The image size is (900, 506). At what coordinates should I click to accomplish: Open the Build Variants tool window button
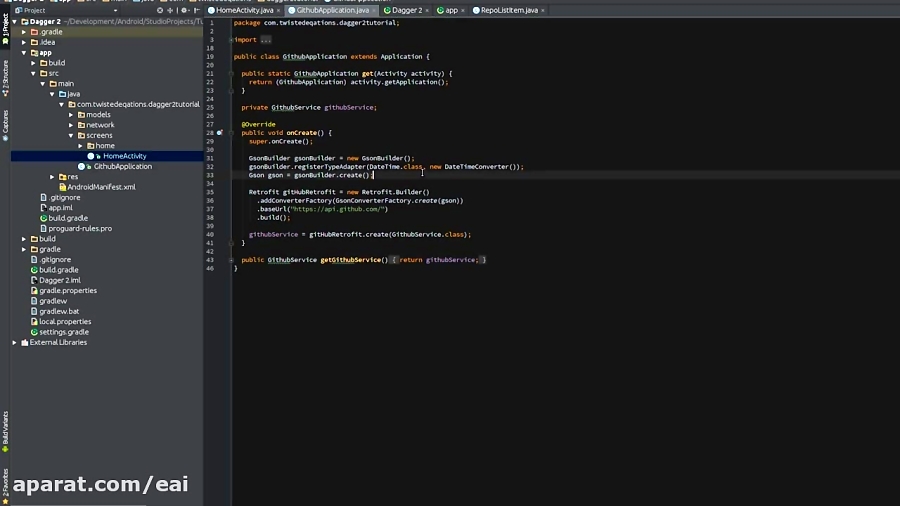(x=5, y=431)
